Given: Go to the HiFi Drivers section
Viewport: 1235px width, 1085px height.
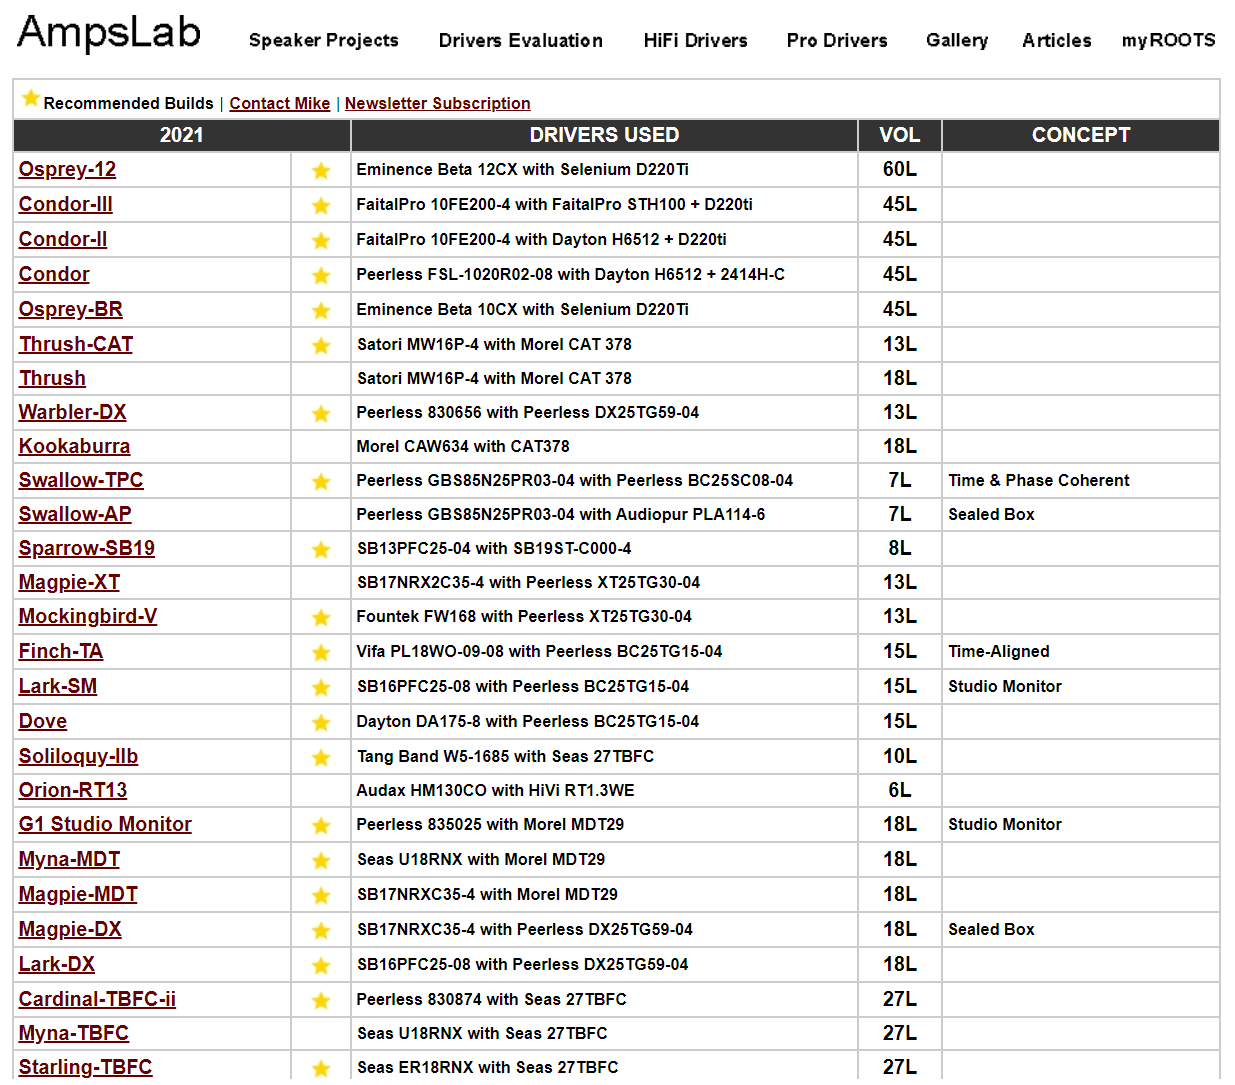Looking at the screenshot, I should click(x=696, y=41).
